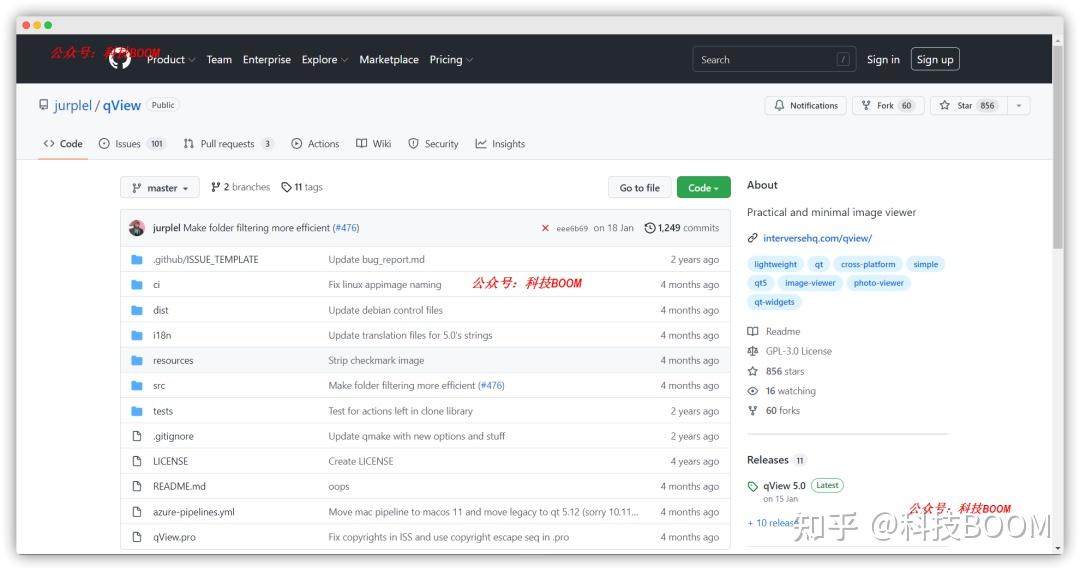This screenshot has height=571, width=1080.
Task: Click the Notifications bell button
Action: tap(805, 105)
